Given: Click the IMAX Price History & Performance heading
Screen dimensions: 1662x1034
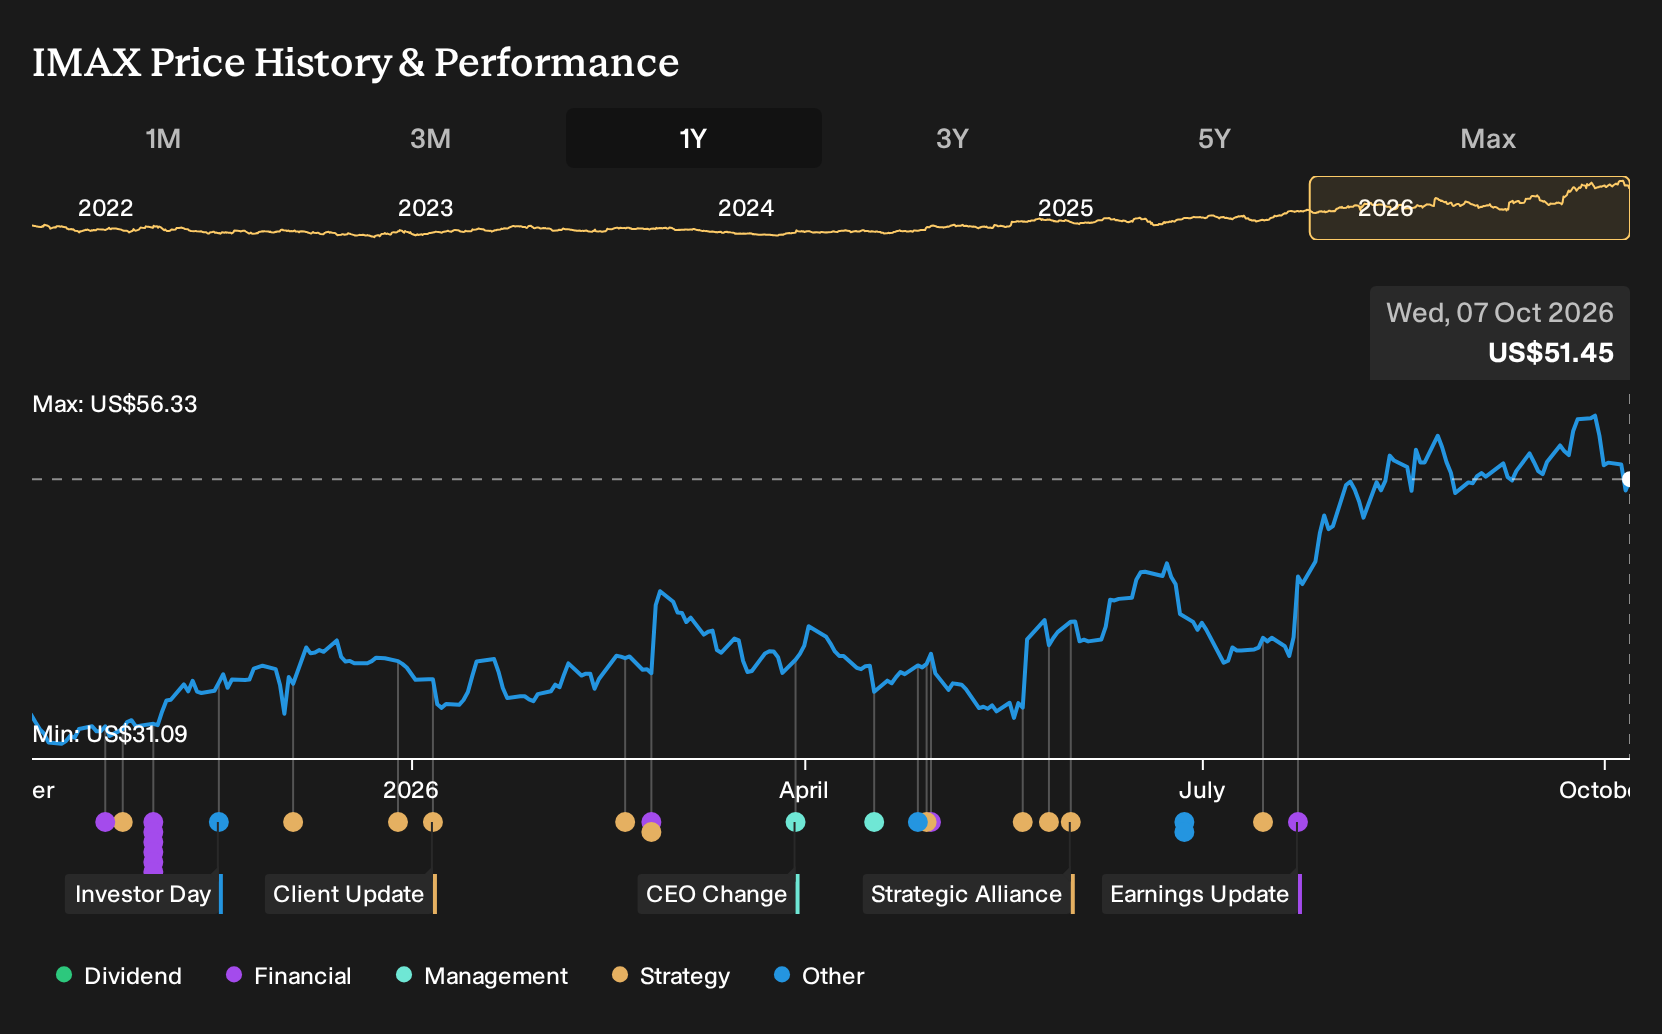Looking at the screenshot, I should 356,62.
